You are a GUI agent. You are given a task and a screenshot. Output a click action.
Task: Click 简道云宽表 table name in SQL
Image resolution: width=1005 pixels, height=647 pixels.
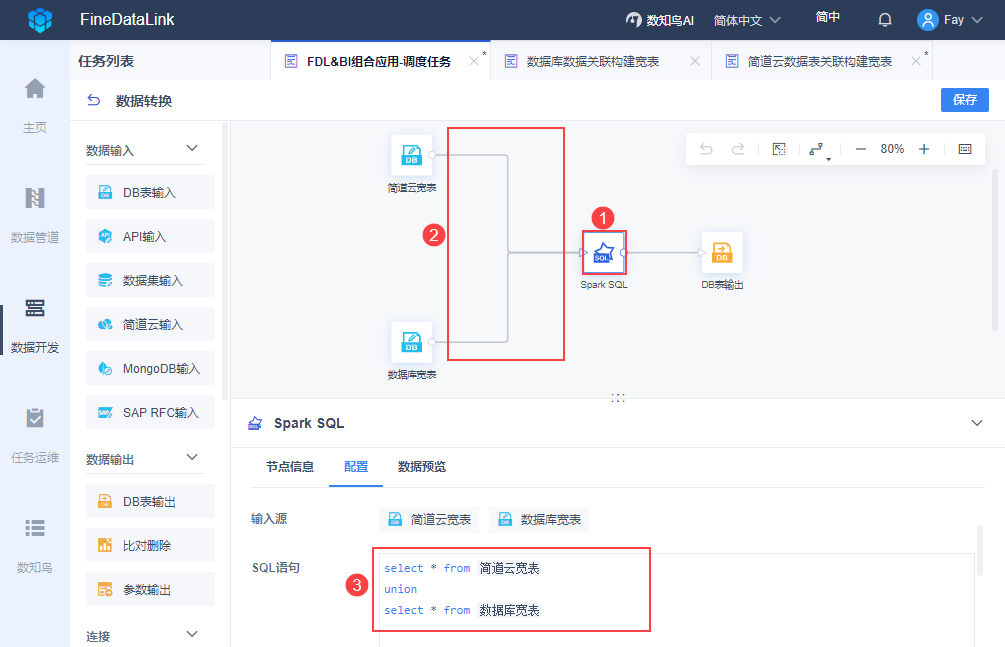point(510,568)
